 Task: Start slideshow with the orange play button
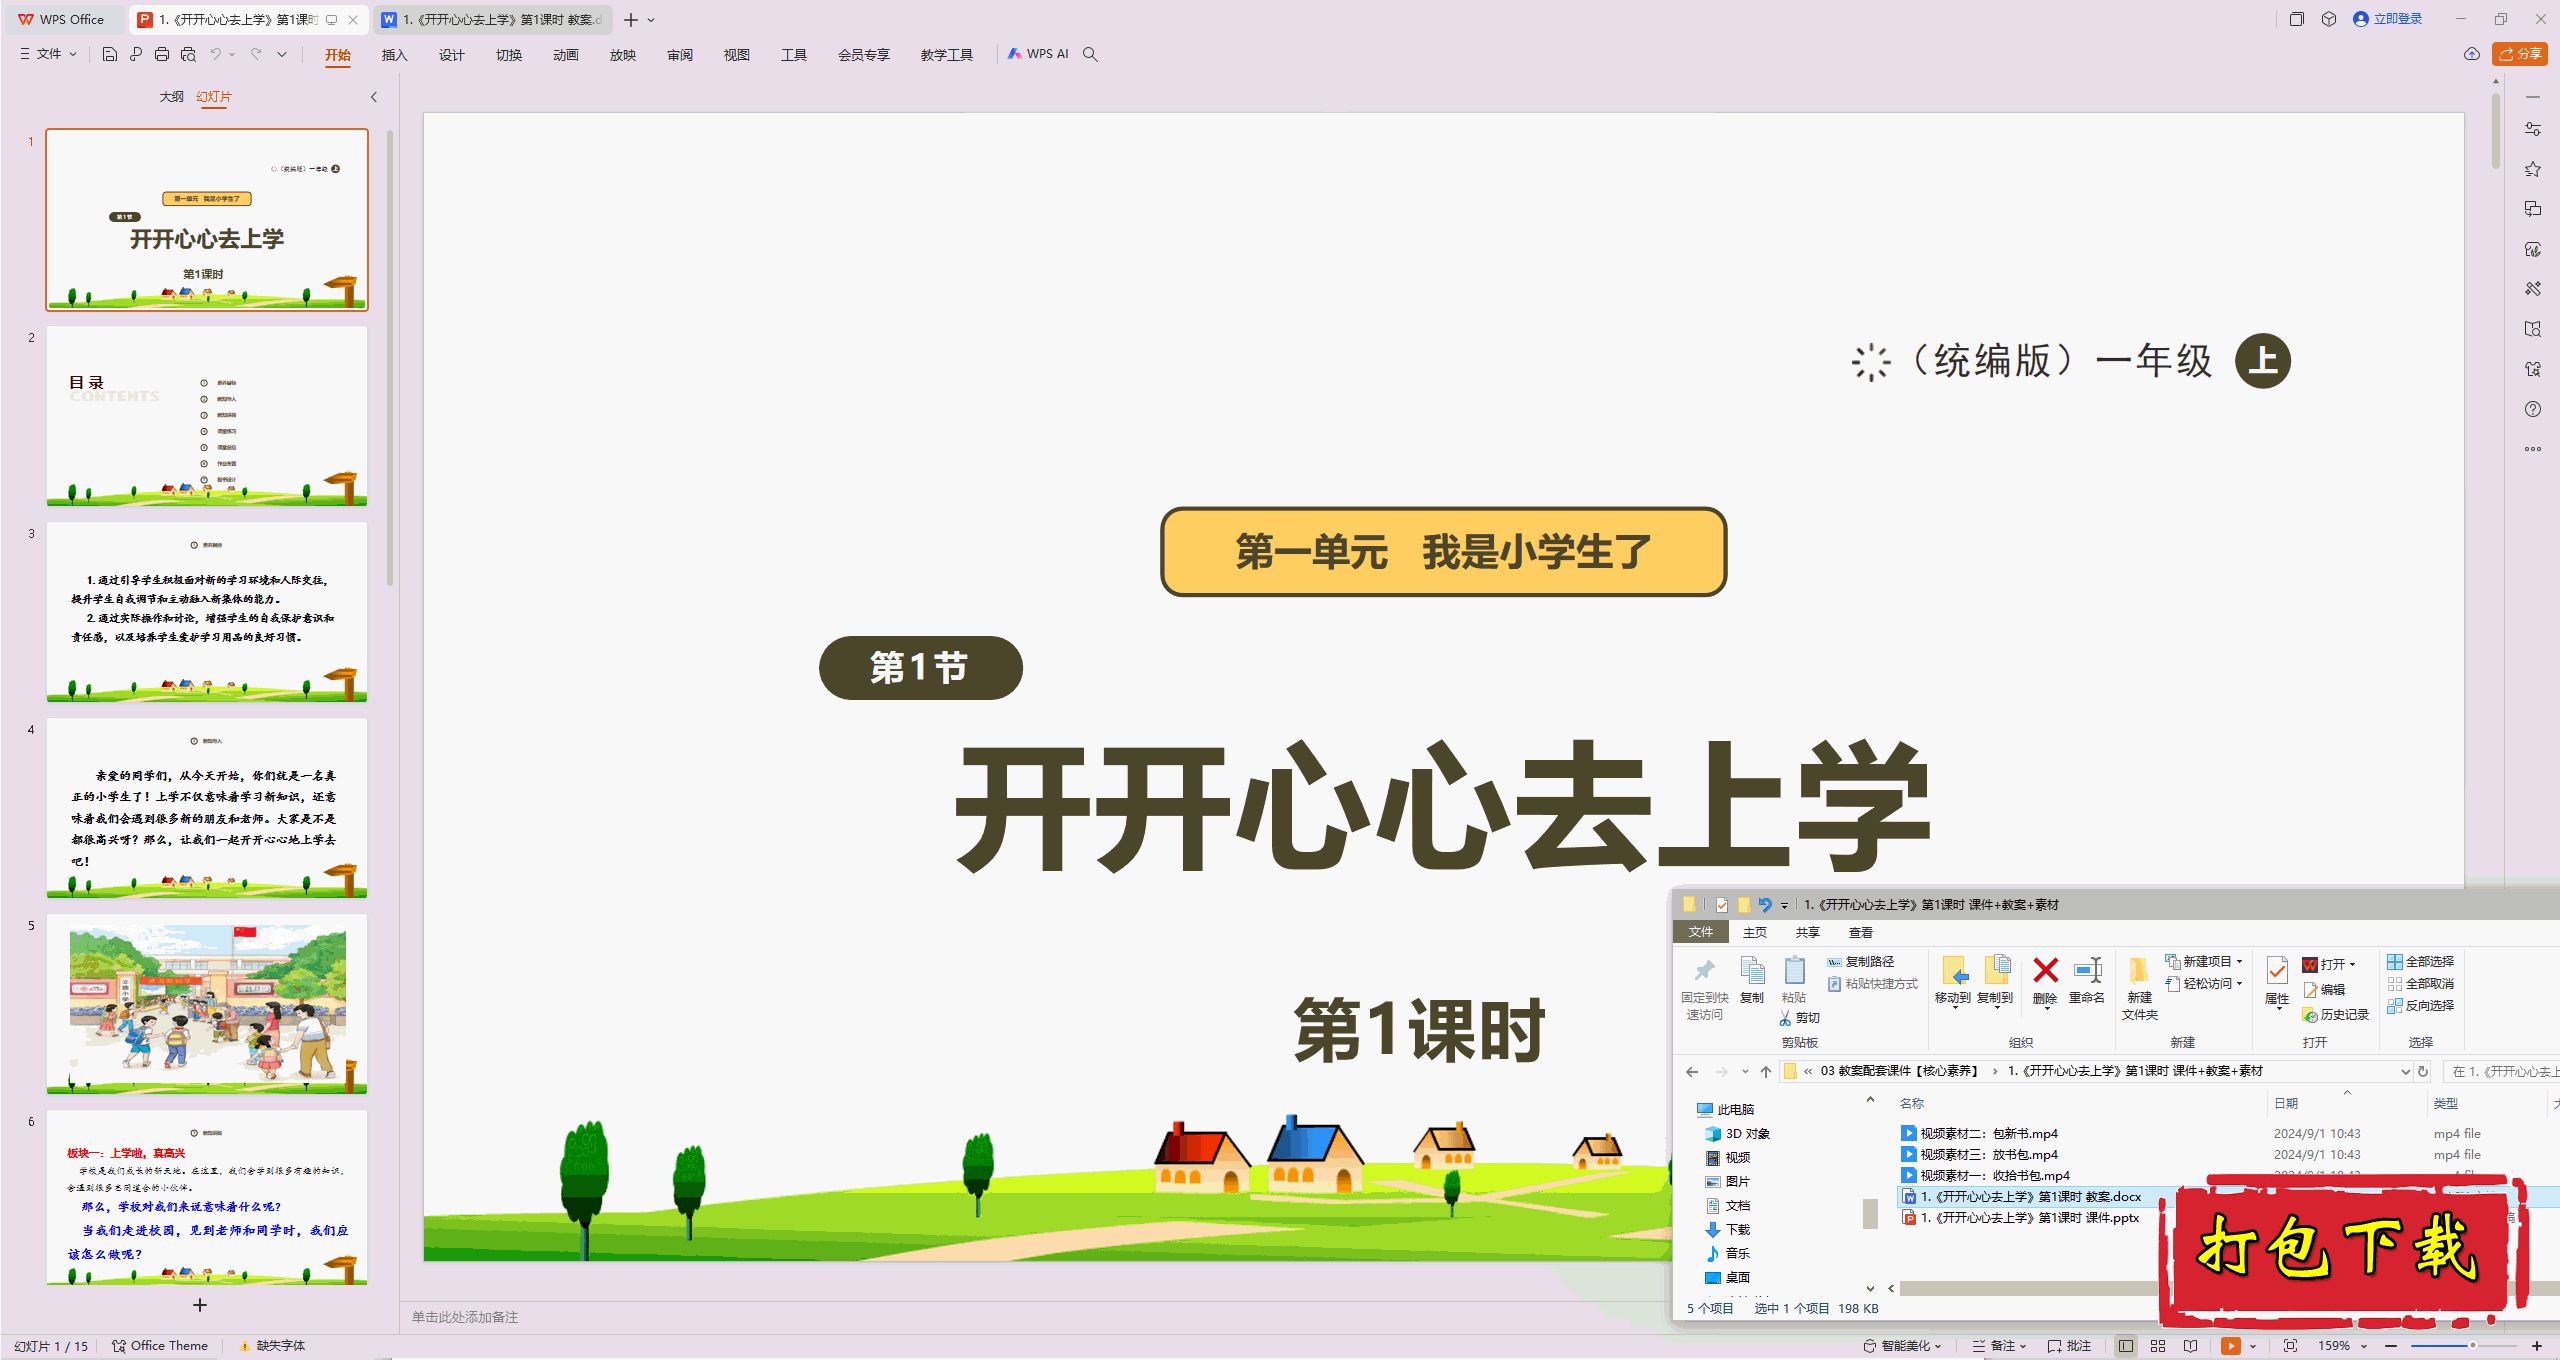click(x=2231, y=1346)
